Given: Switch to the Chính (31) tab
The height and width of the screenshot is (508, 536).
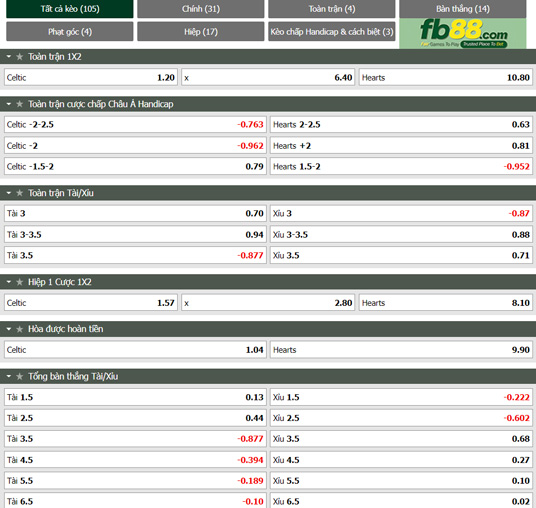Looking at the screenshot, I should point(201,9).
